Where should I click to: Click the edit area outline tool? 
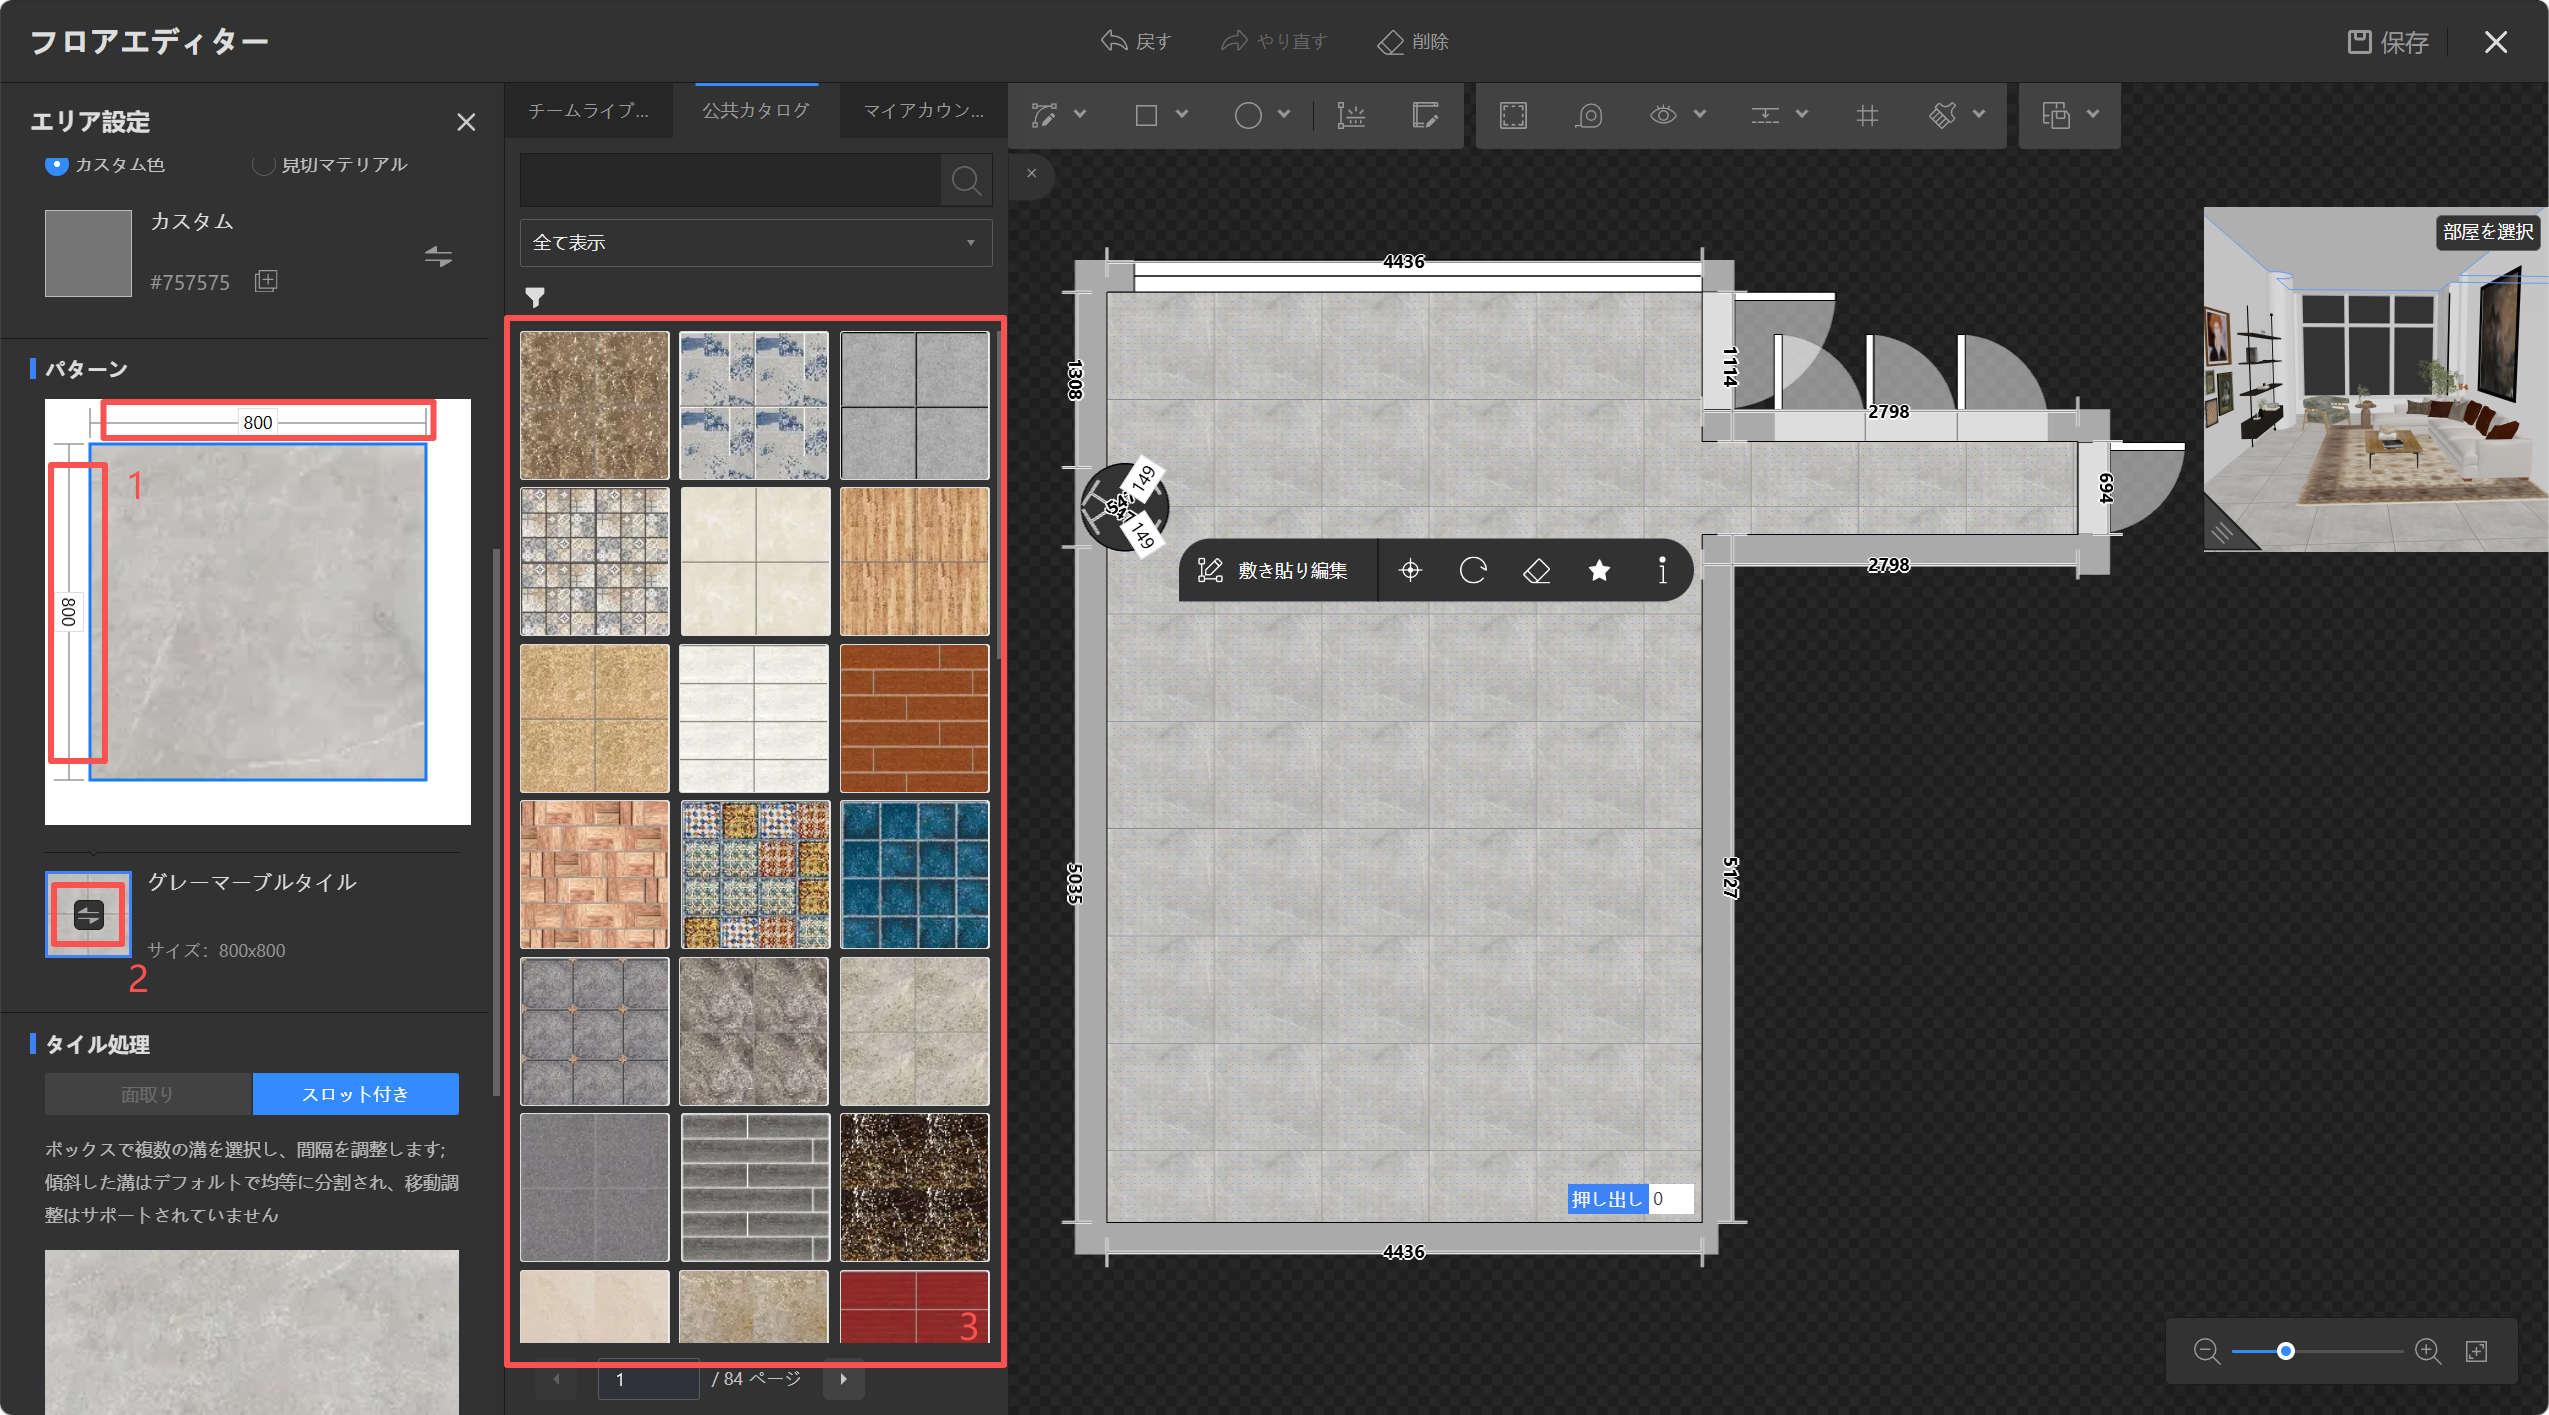1425,115
